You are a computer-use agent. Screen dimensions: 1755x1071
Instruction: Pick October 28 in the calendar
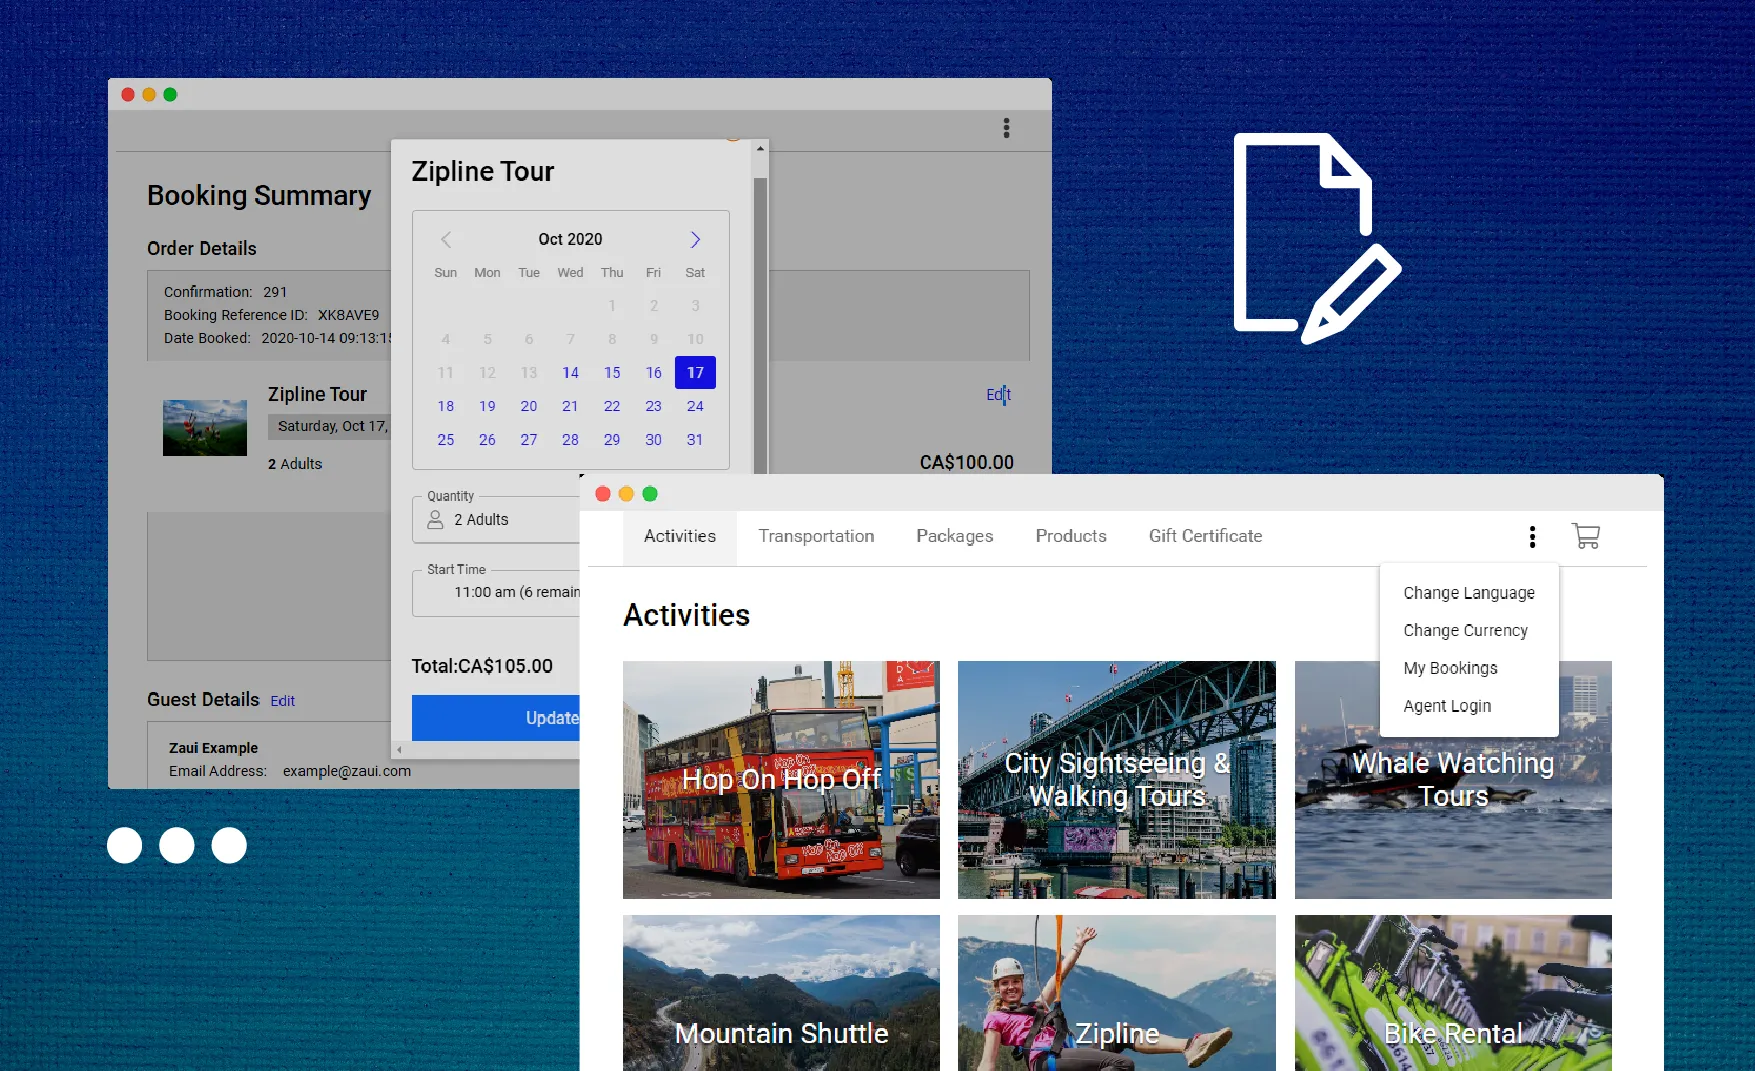pyautogui.click(x=570, y=439)
